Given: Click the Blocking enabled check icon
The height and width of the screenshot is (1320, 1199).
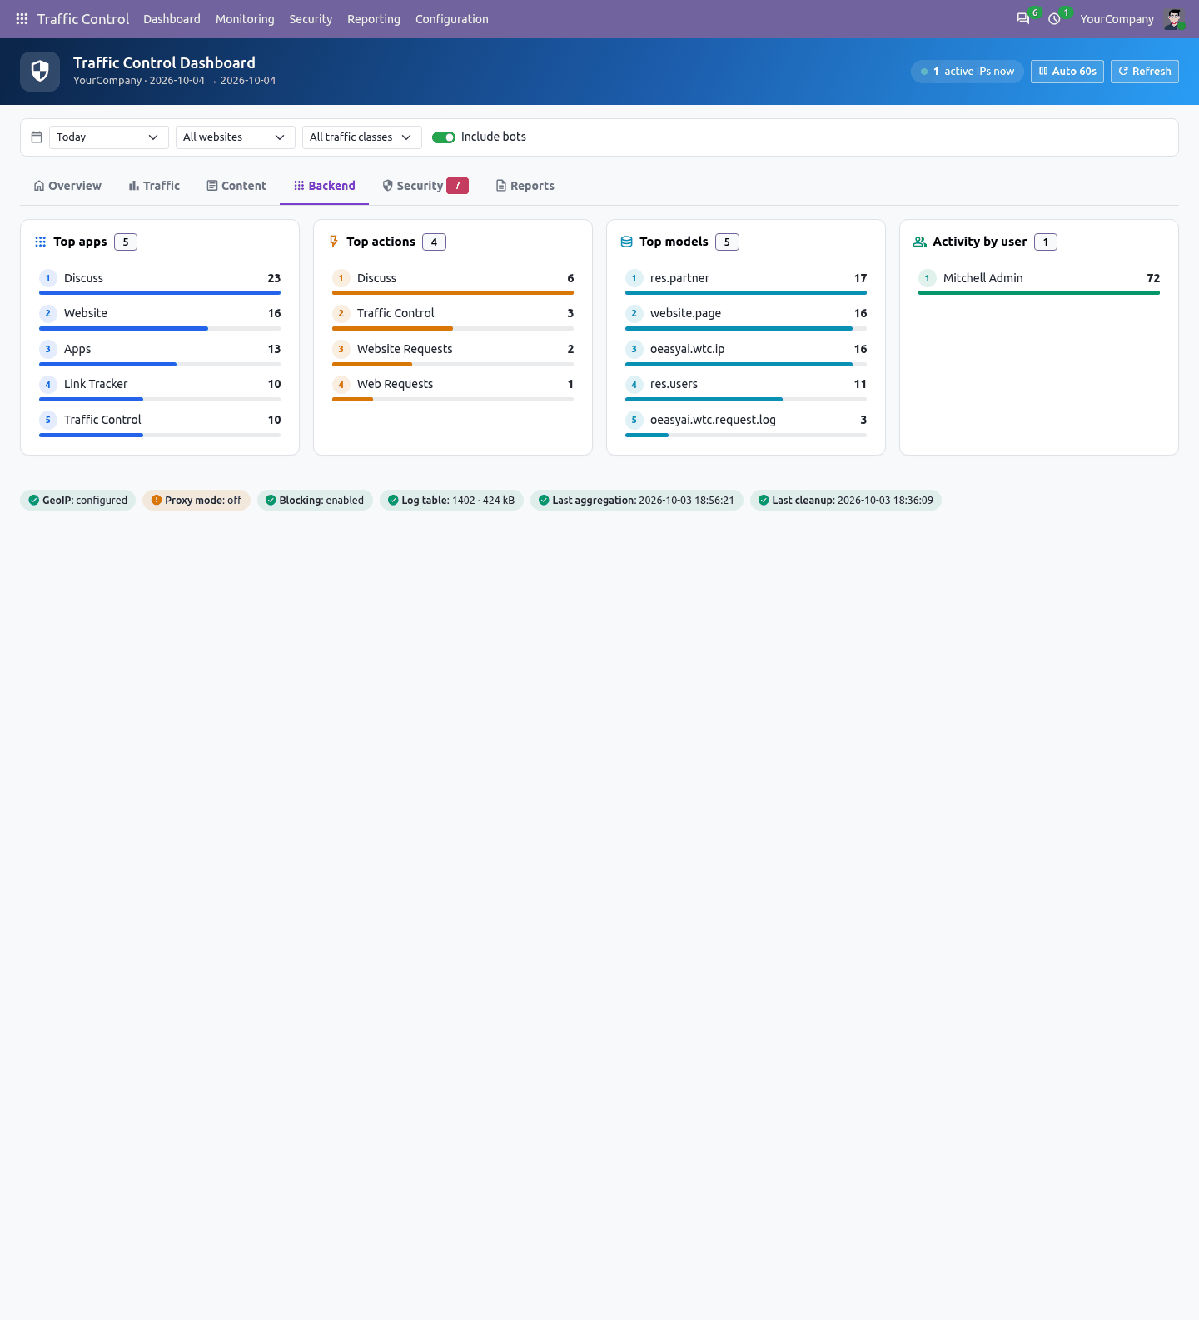Looking at the screenshot, I should [x=271, y=500].
